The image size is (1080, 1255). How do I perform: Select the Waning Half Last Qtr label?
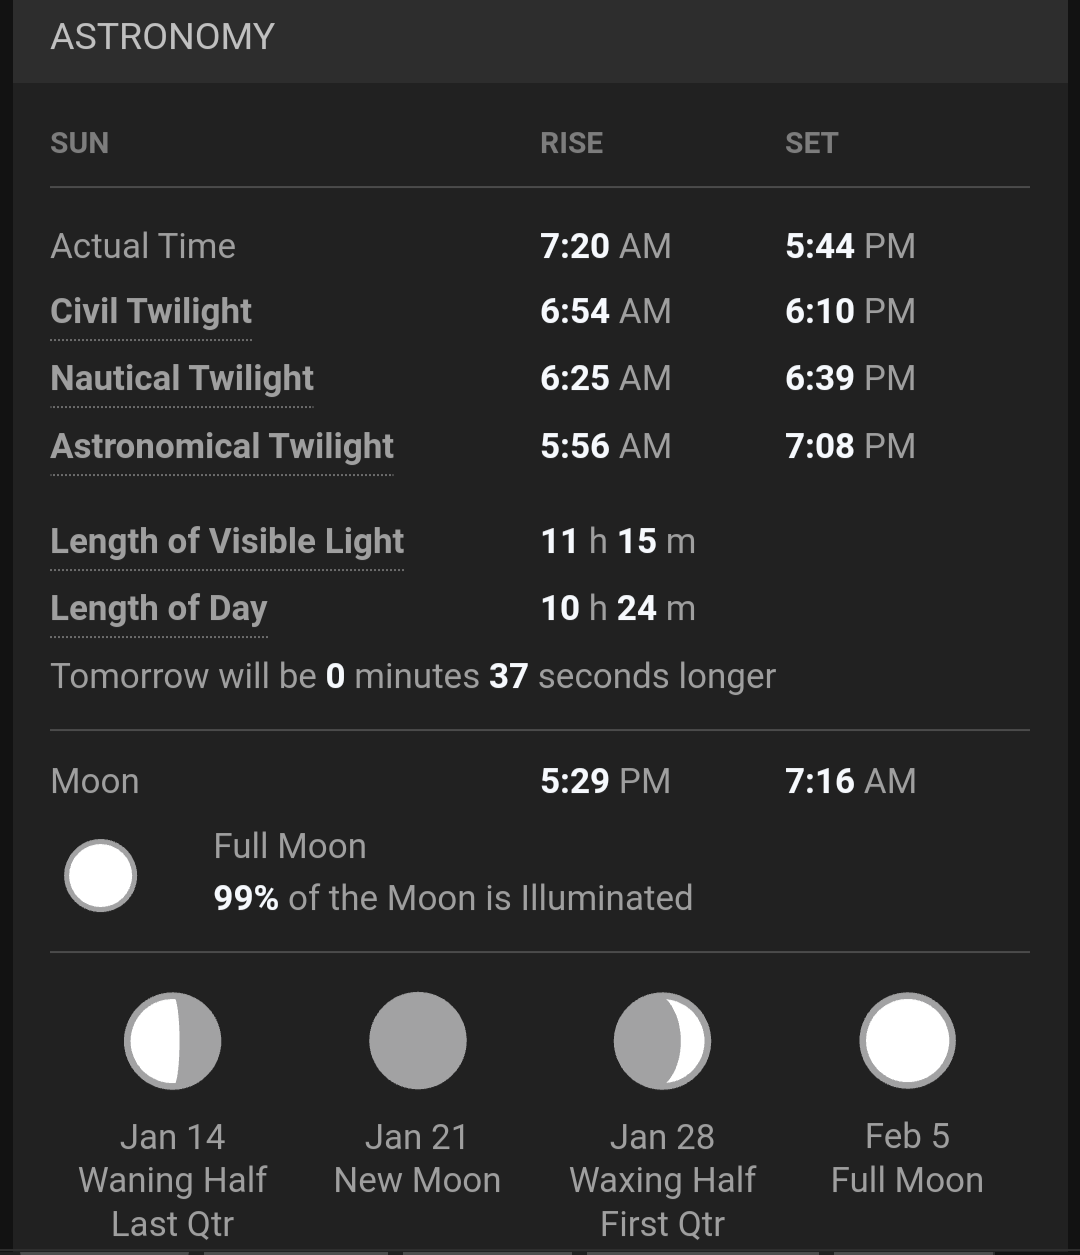[x=172, y=1201]
